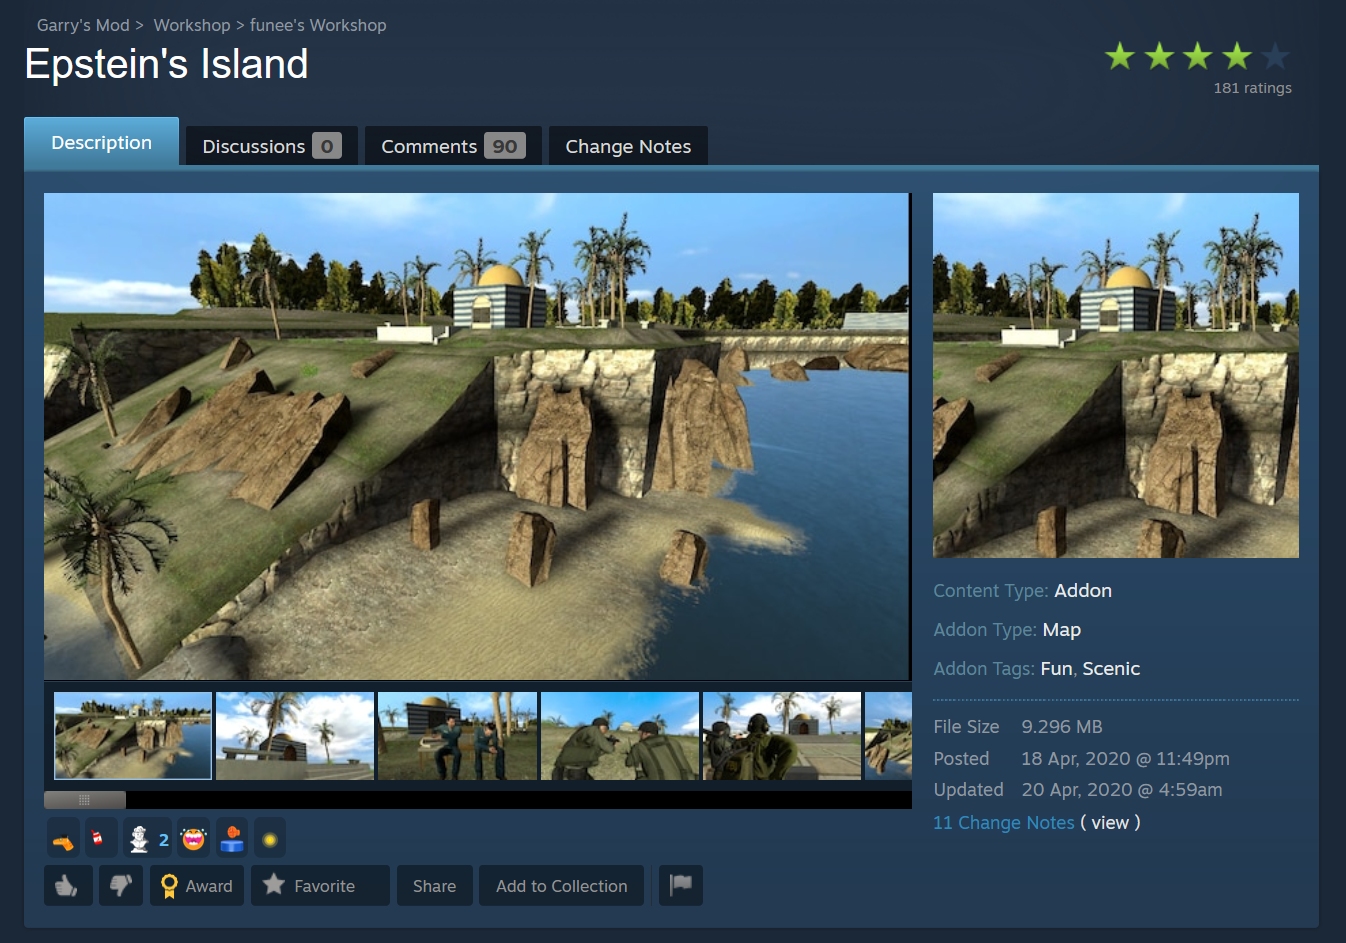Select the partially visible sixth thumbnail
1346x943 pixels.
click(888, 736)
